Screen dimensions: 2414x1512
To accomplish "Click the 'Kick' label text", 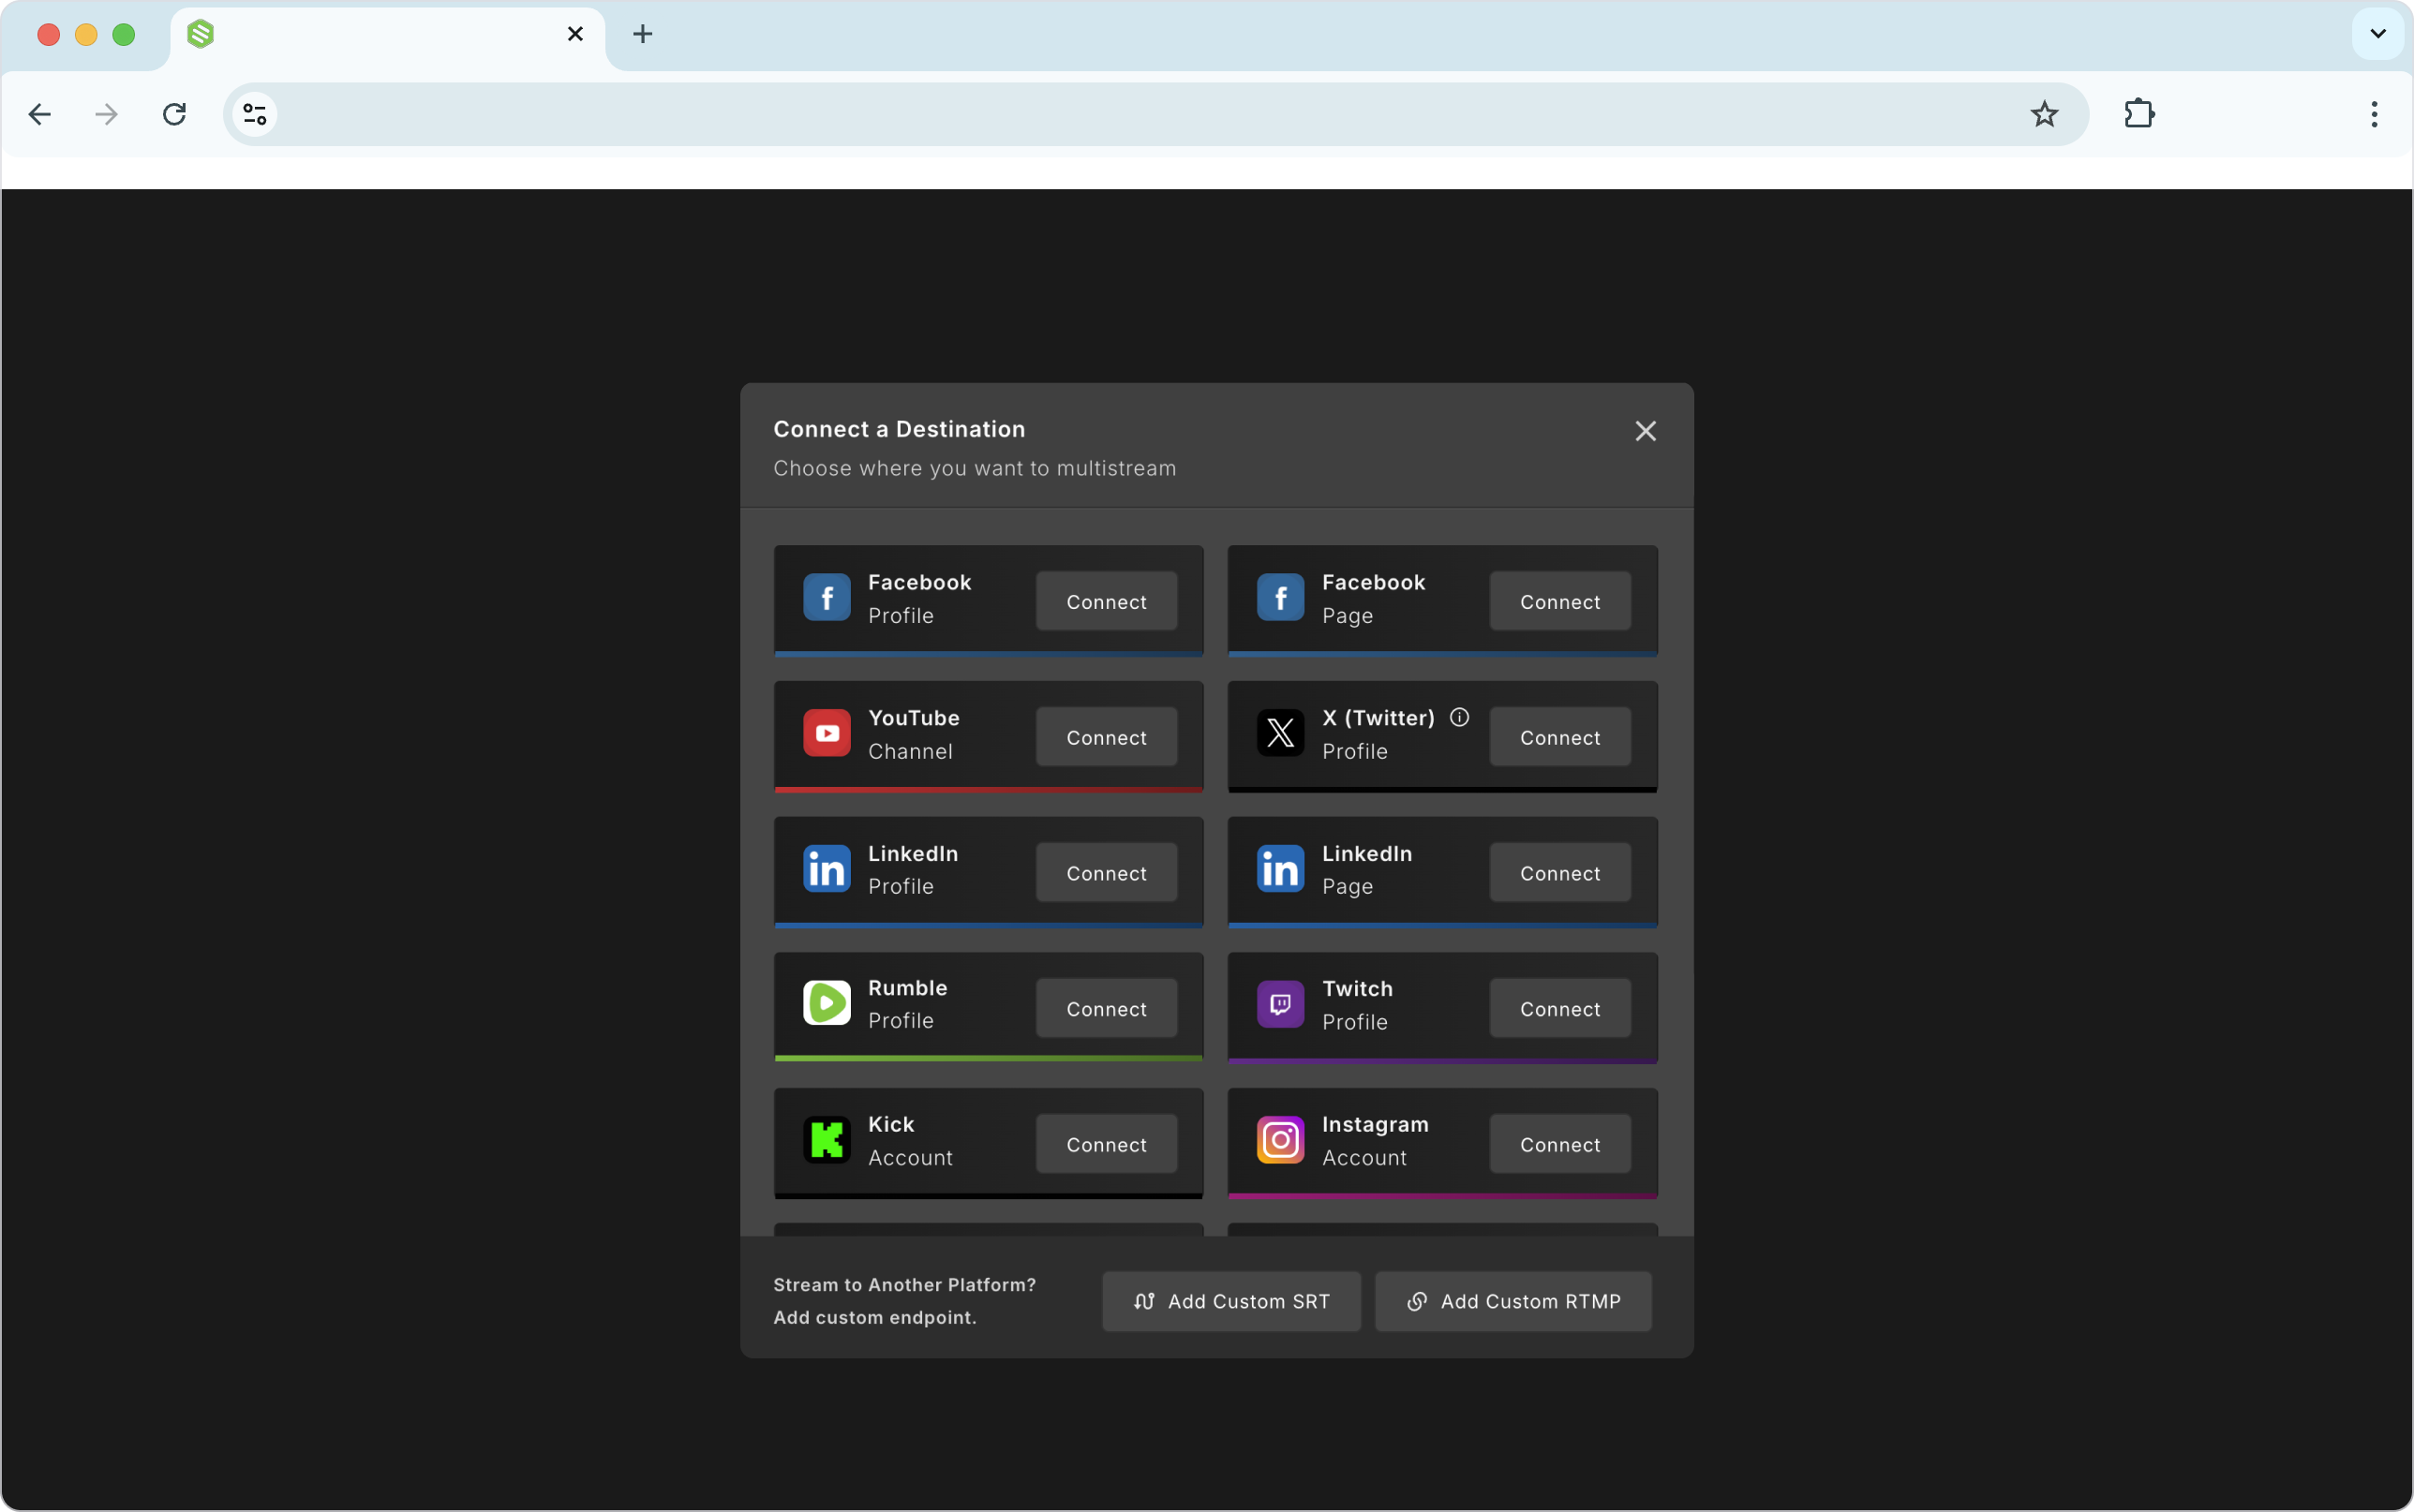I will coord(891,1124).
